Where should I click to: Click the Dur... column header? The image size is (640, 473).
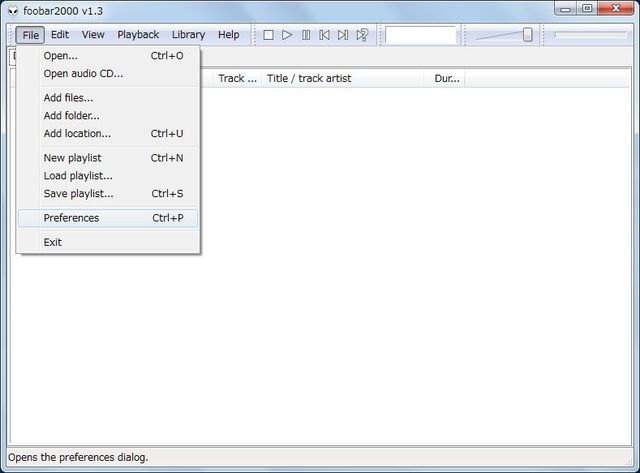[447, 78]
